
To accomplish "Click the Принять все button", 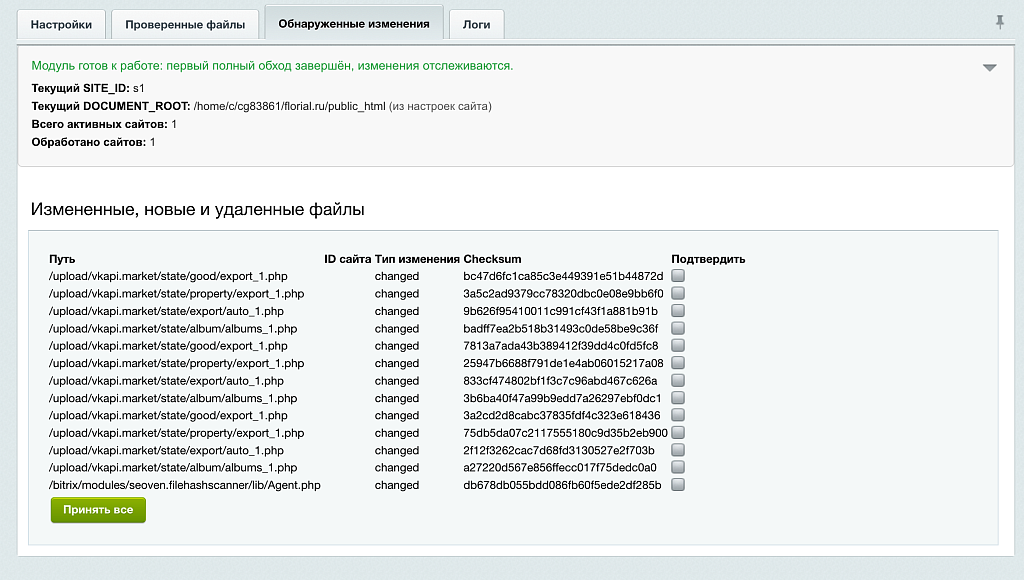I will [x=97, y=510].
